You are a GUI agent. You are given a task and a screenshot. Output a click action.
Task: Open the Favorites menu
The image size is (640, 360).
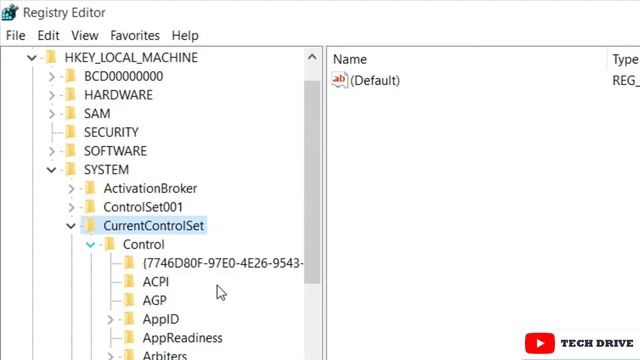click(135, 36)
